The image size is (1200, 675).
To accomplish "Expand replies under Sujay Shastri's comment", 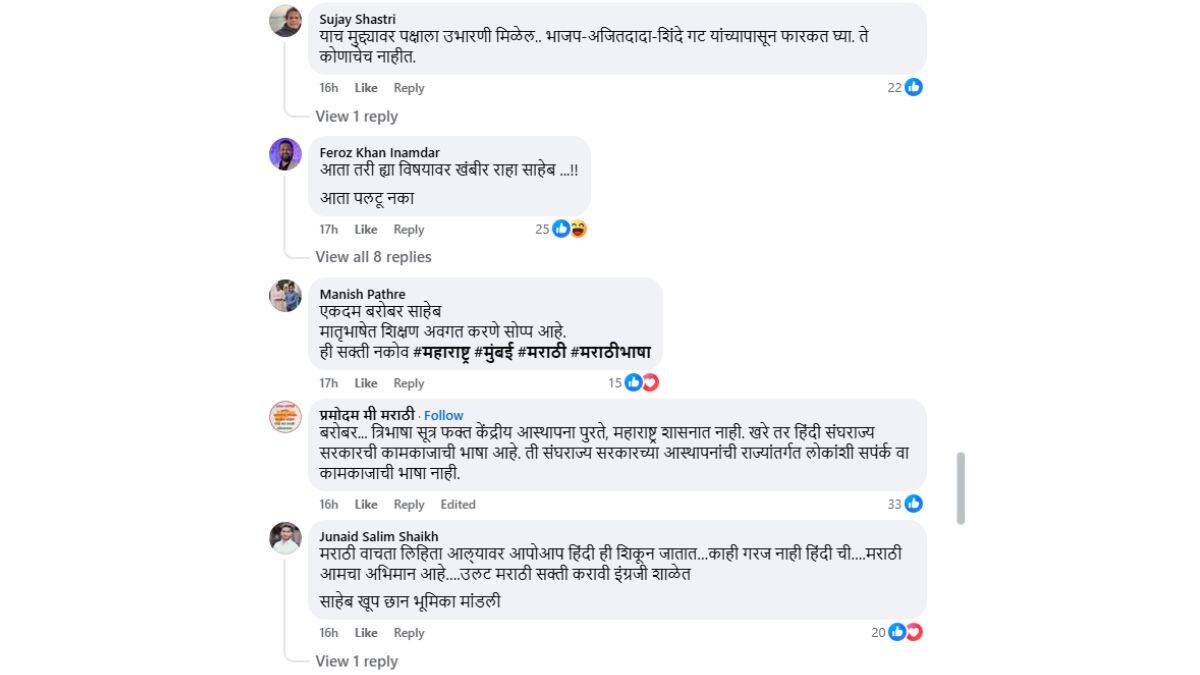I will pos(356,116).
